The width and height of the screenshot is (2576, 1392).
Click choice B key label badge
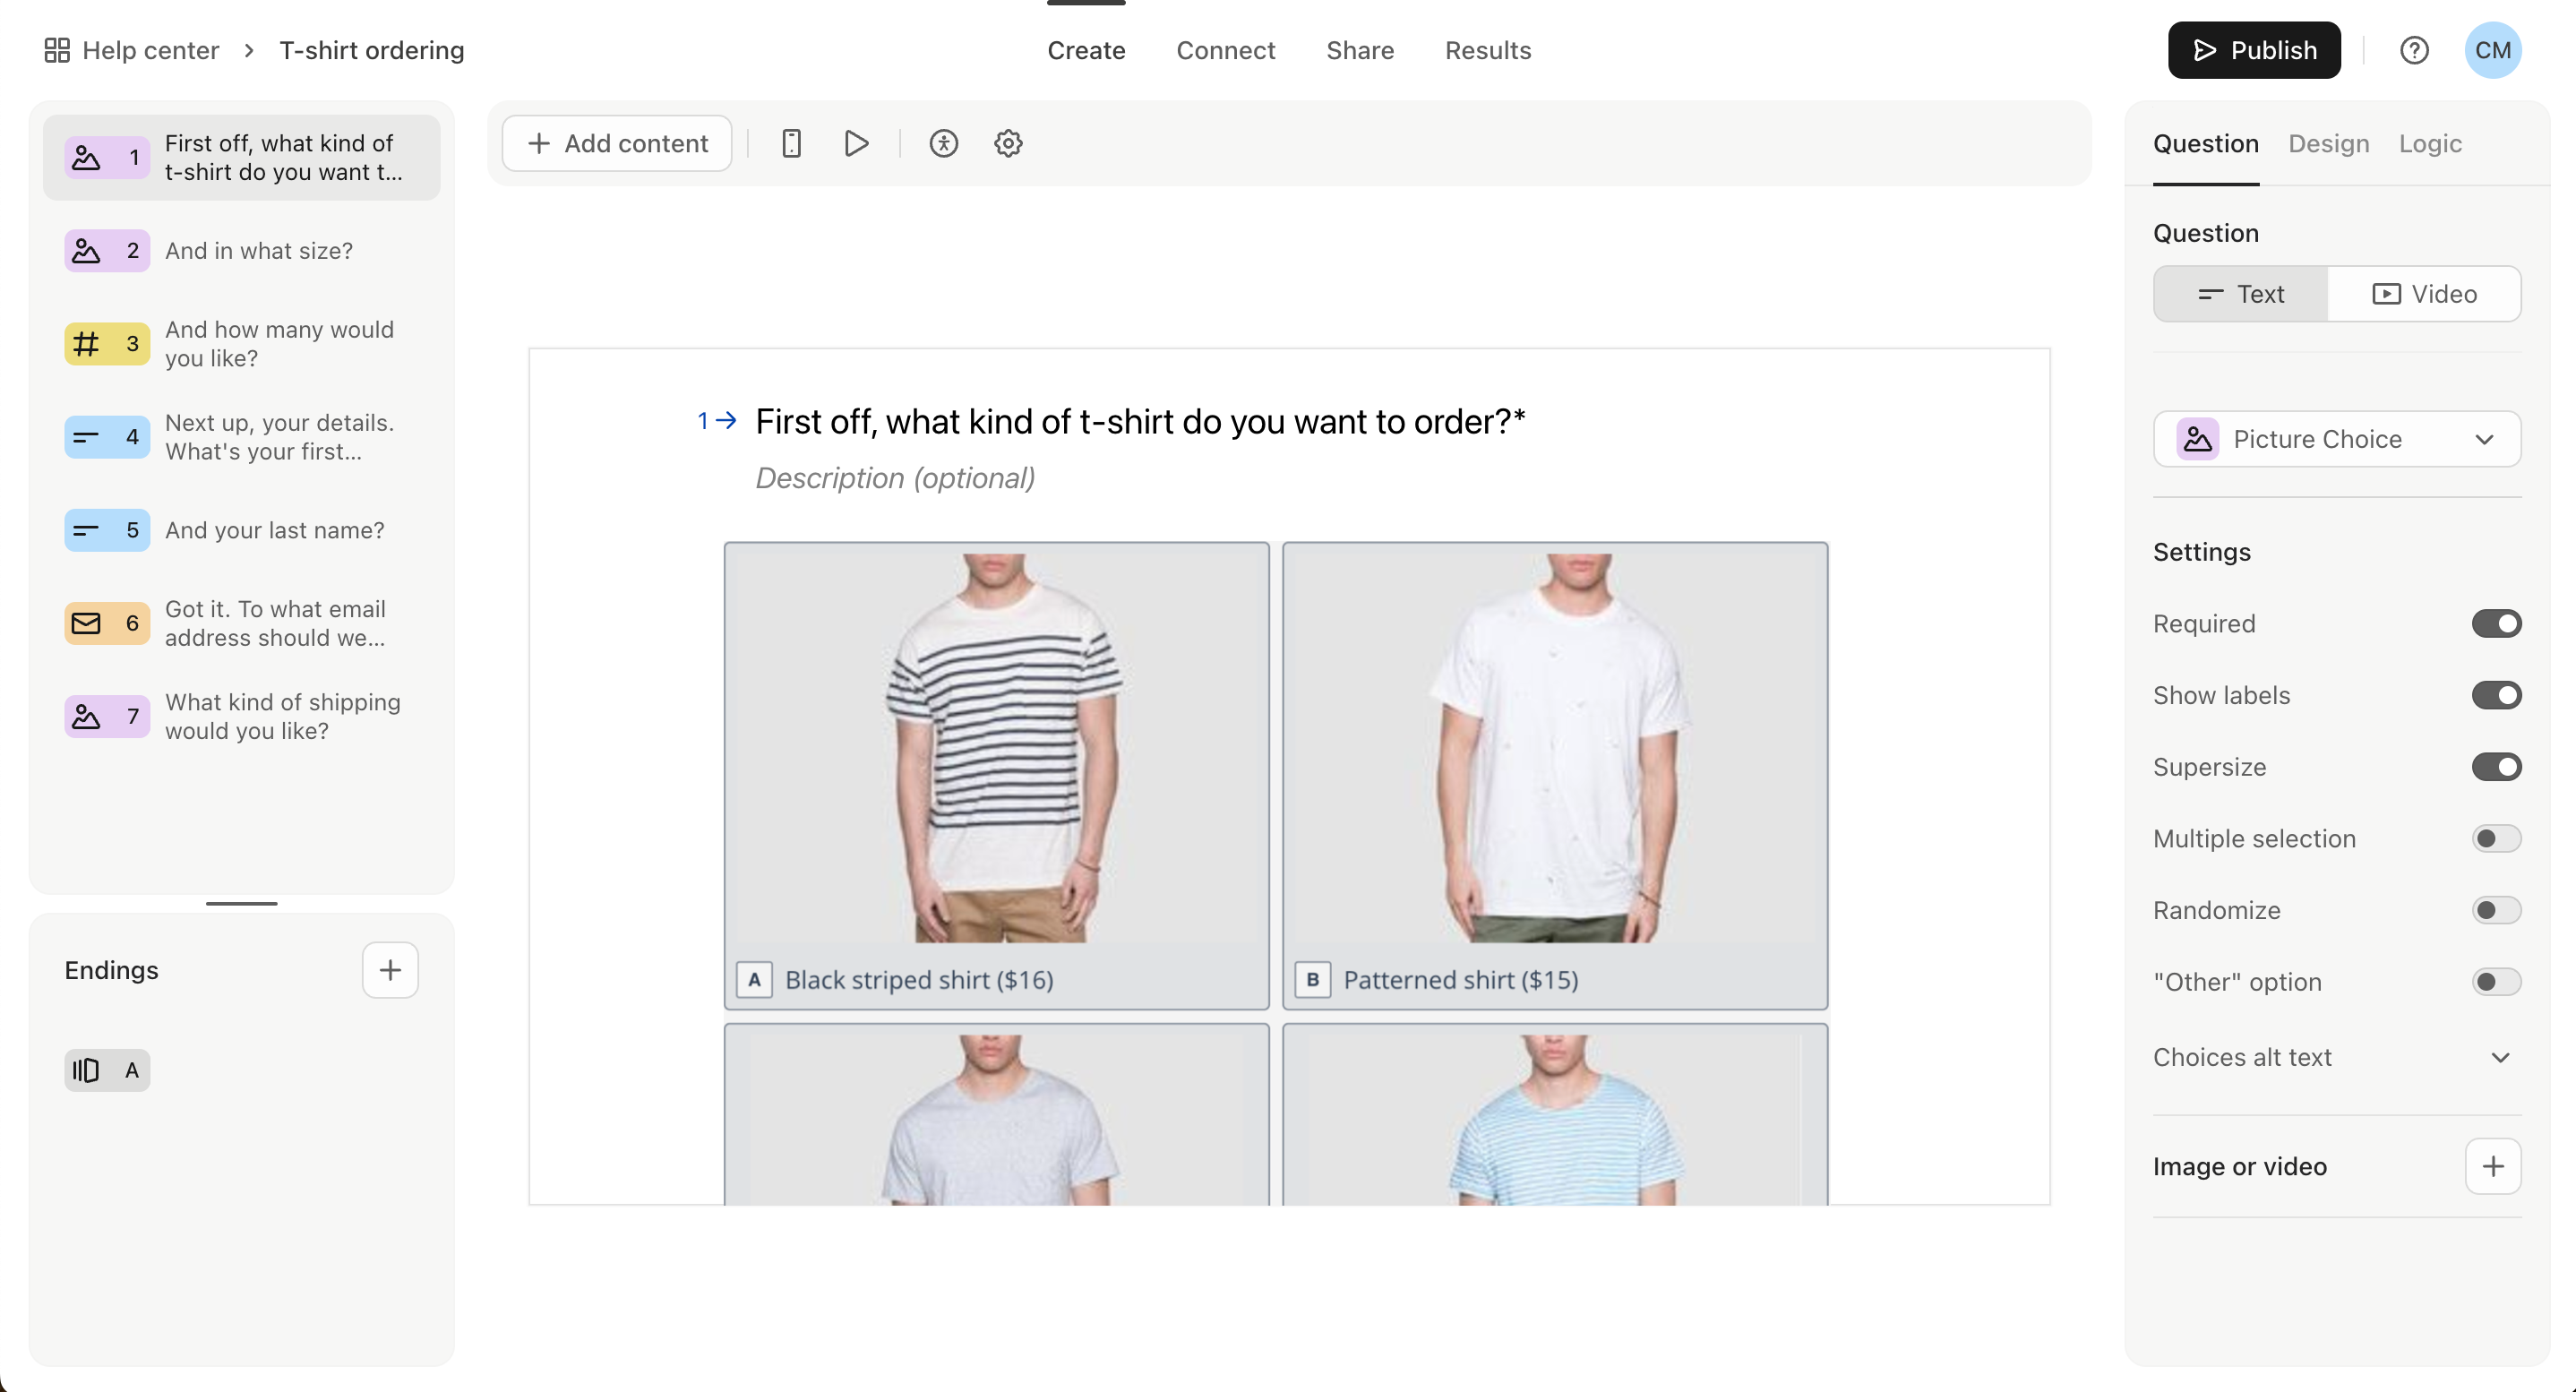tap(1312, 980)
